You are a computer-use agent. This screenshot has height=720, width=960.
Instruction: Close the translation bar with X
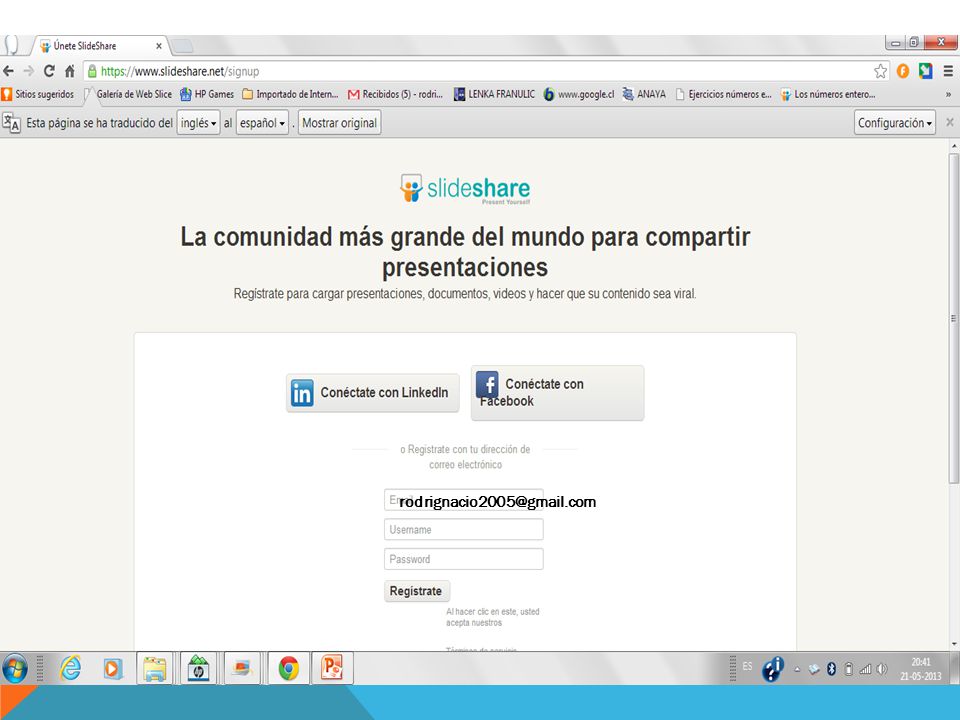click(x=950, y=122)
